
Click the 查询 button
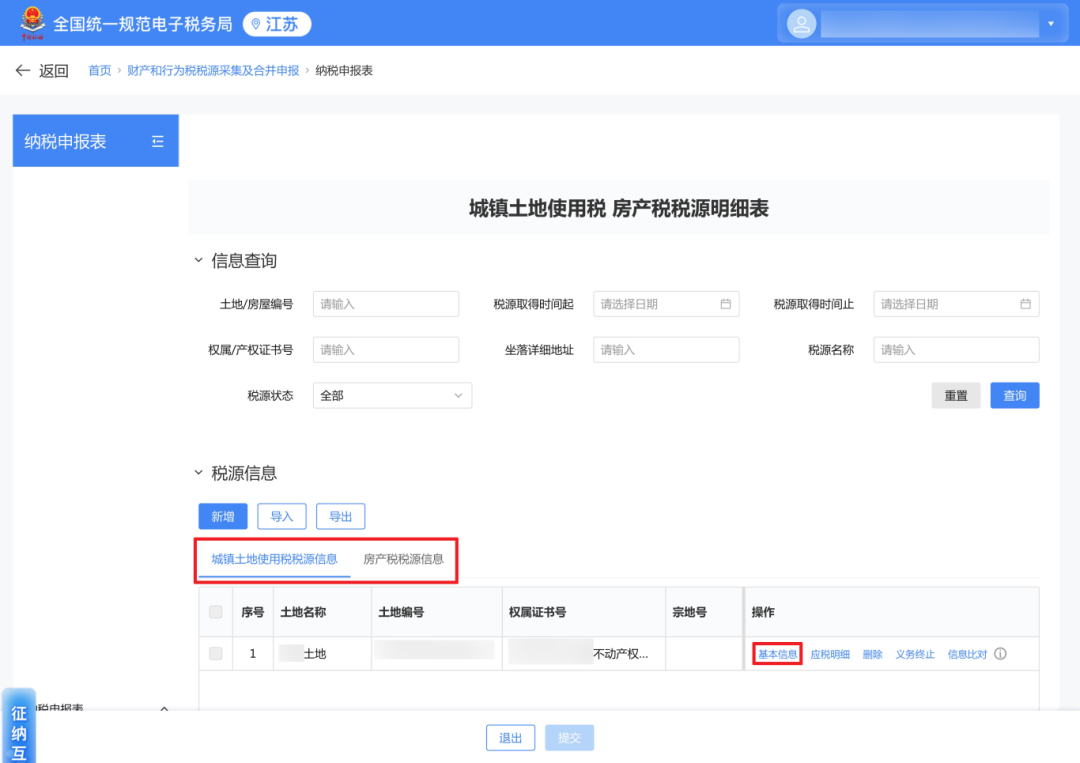coord(1015,395)
